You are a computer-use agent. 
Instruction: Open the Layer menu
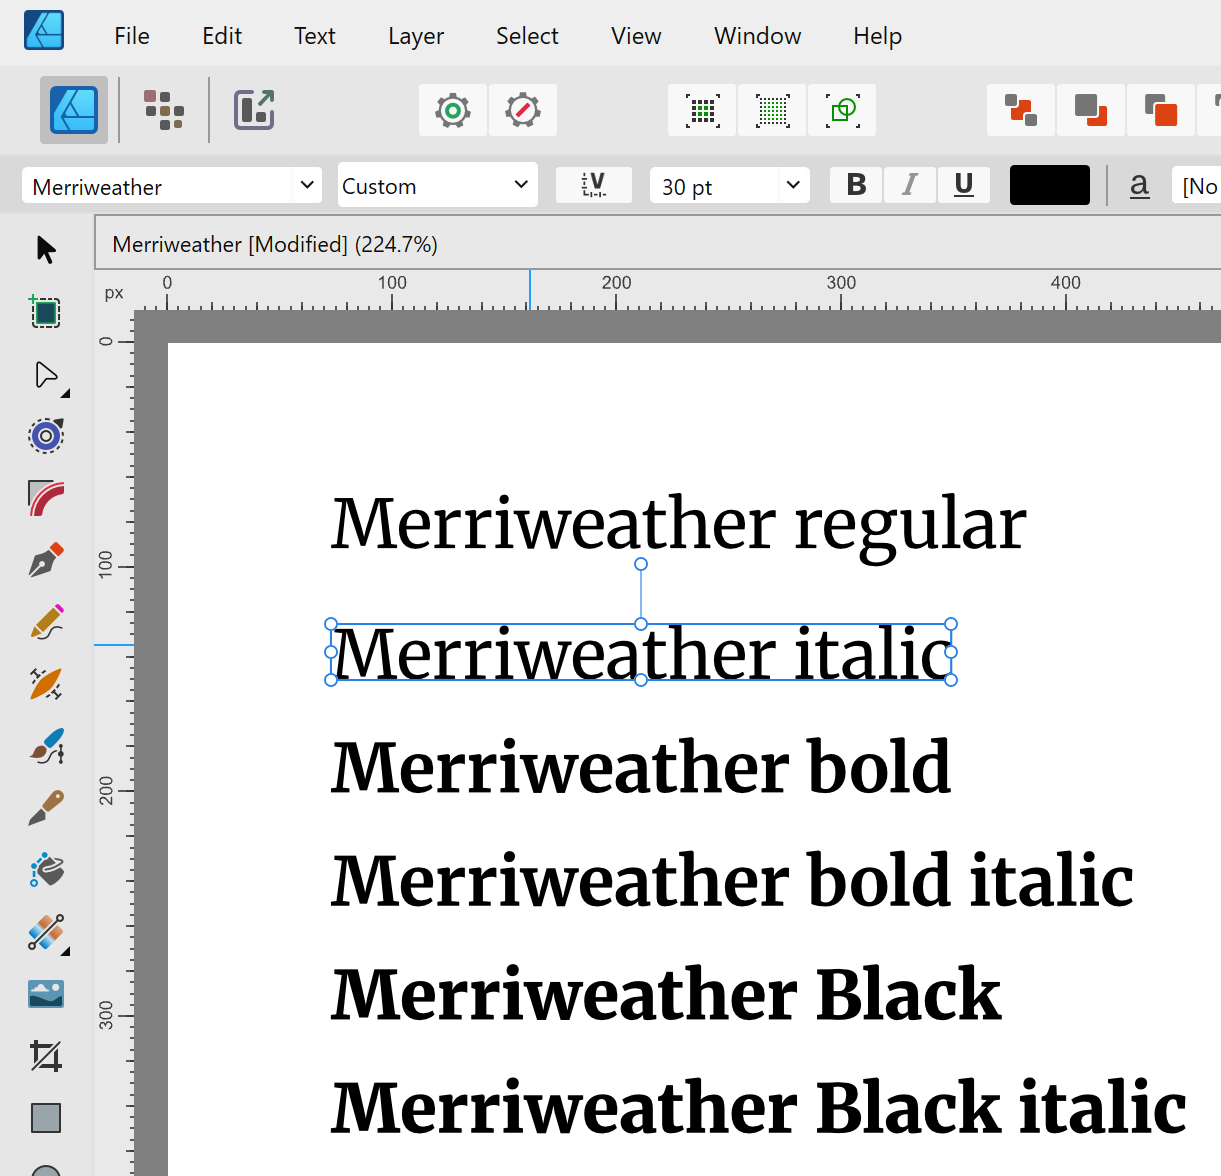pyautogui.click(x=415, y=36)
